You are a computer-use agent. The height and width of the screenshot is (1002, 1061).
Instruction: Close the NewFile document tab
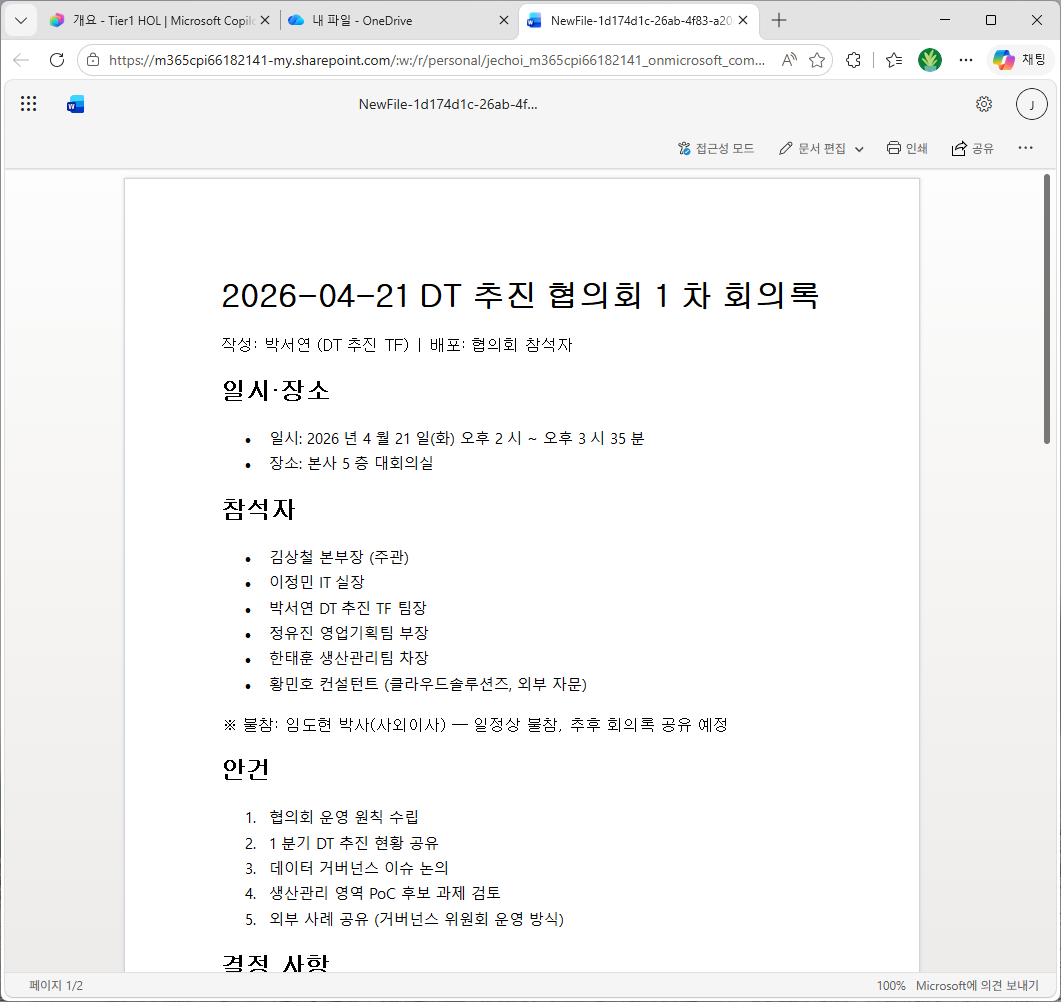[743, 21]
